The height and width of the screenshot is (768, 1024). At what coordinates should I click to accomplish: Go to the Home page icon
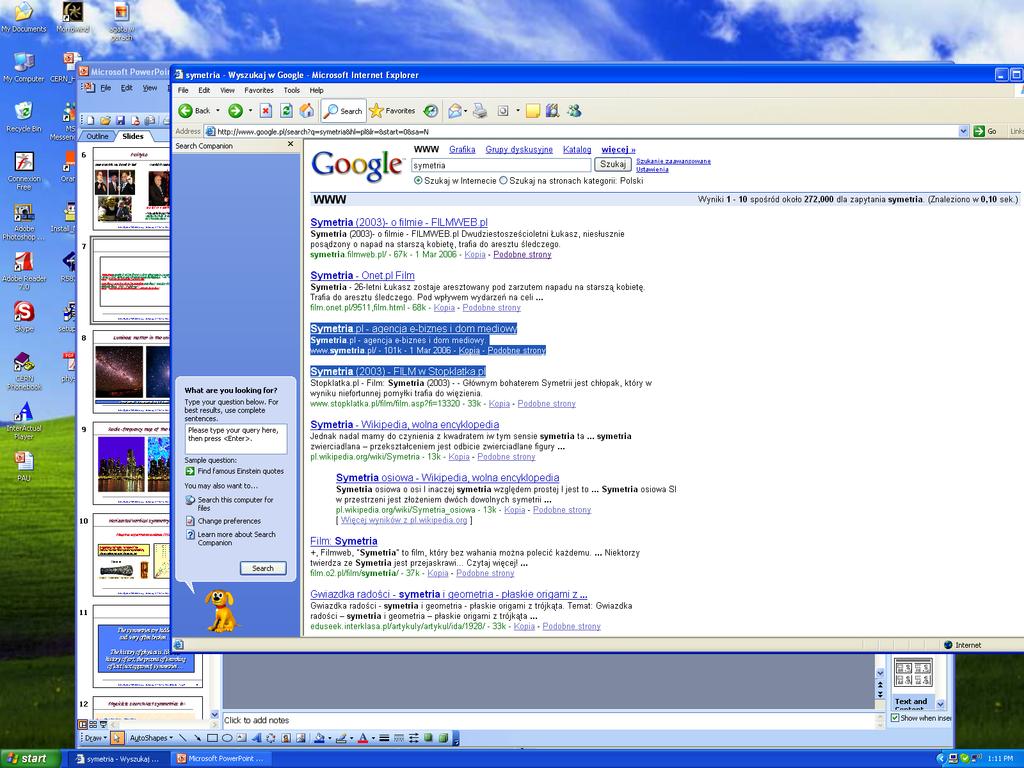[x=306, y=111]
